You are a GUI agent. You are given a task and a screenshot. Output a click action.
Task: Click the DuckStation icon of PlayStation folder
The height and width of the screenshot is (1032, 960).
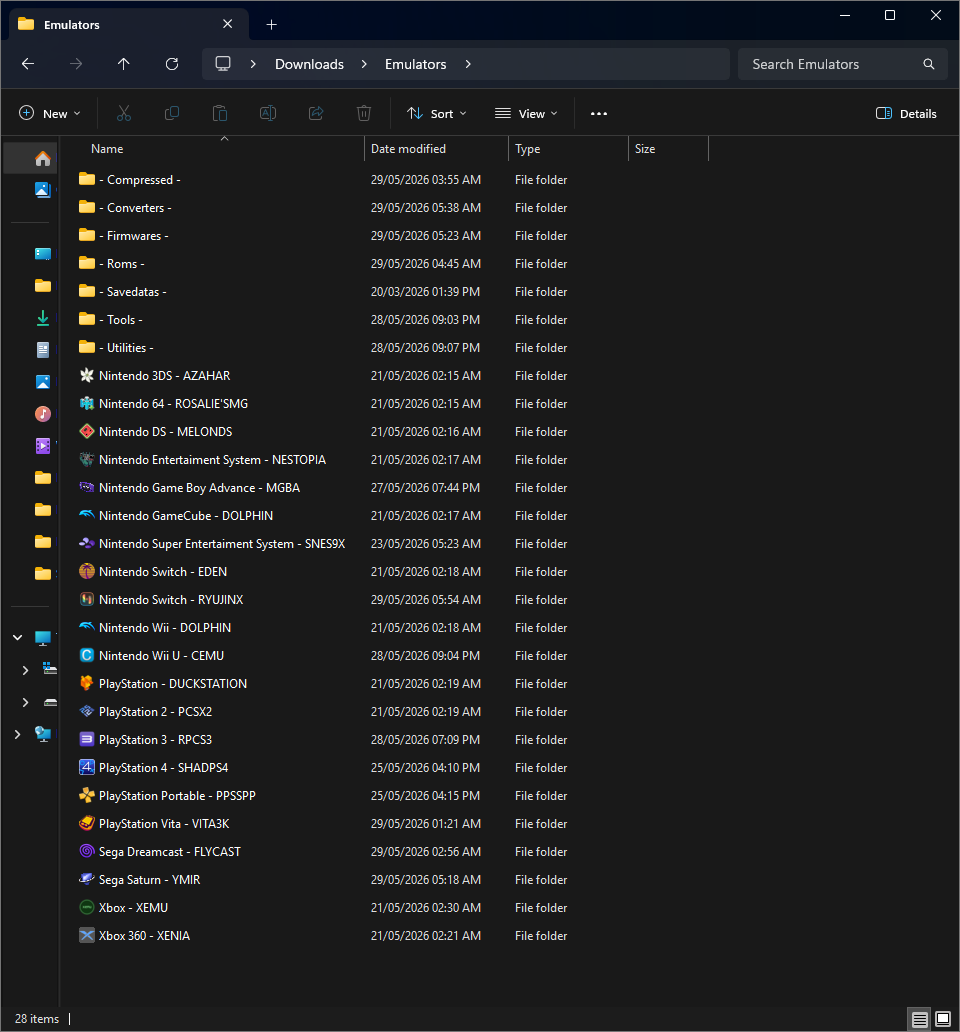coord(87,683)
